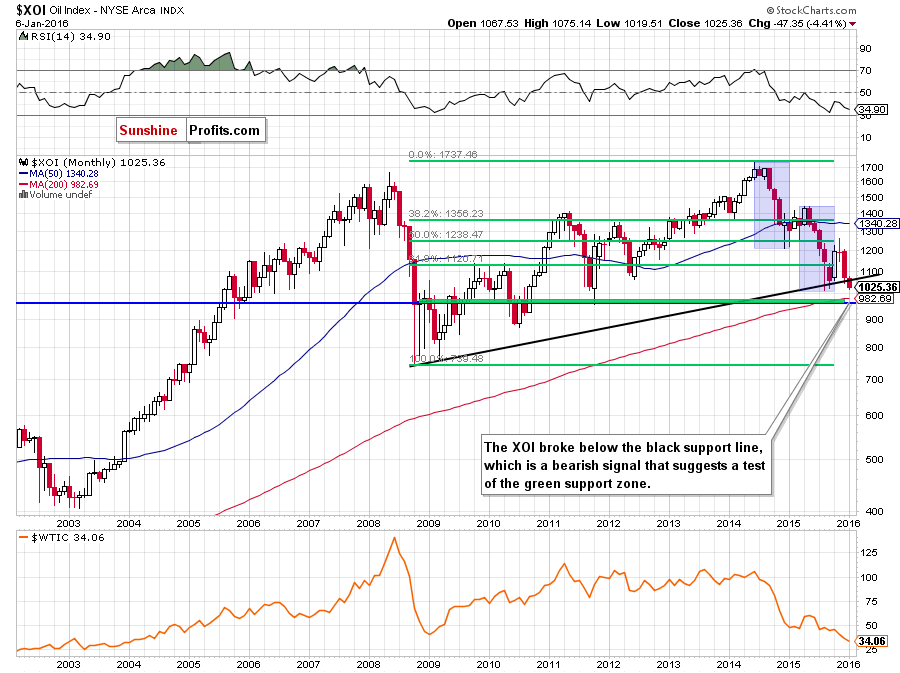This screenshot has height=673, width=900.
Task: Click the 125 level label on WTIC axis
Action: tap(870, 553)
